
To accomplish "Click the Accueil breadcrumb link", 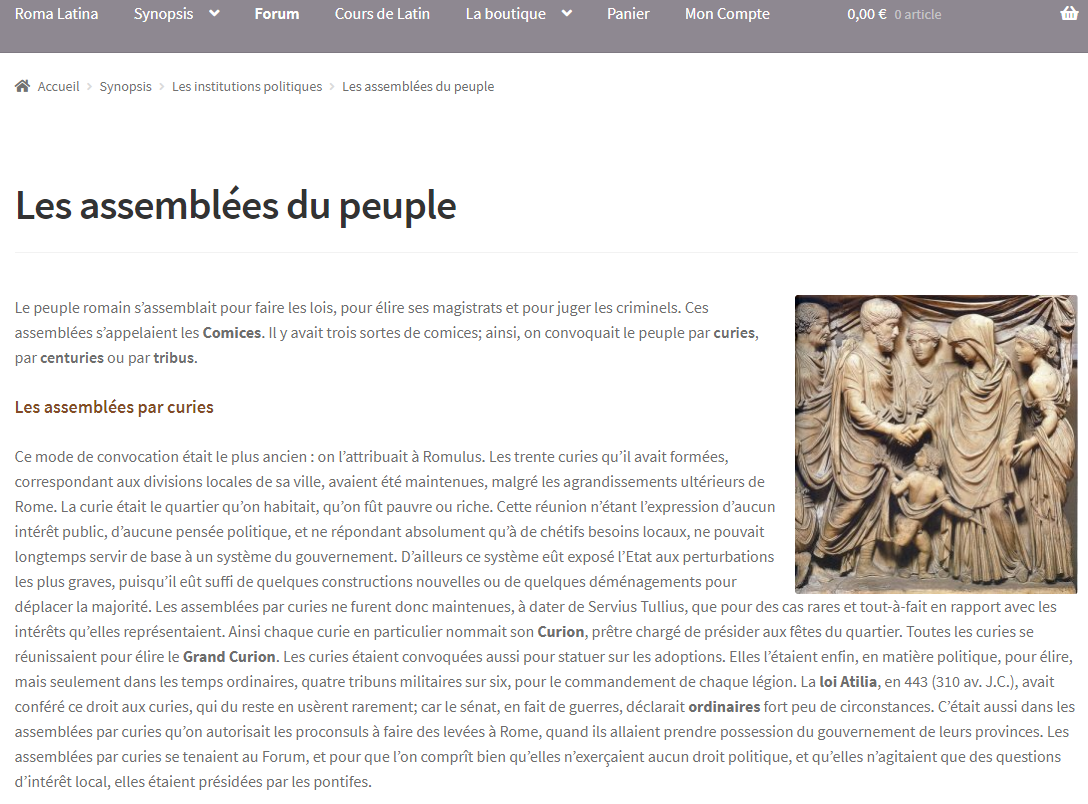I will click(x=58, y=86).
